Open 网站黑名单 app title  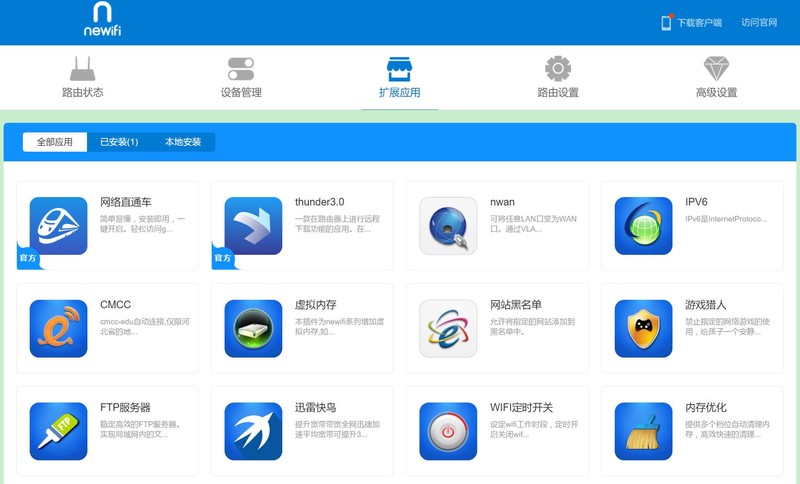pos(515,304)
